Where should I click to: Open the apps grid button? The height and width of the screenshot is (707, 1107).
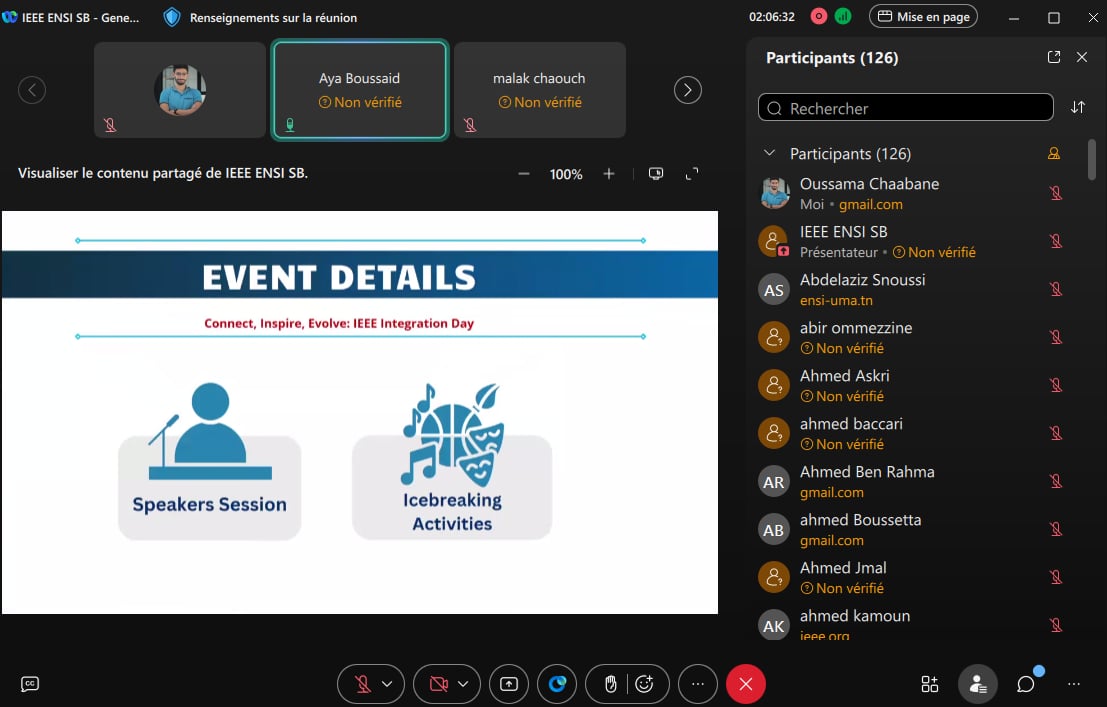[930, 684]
